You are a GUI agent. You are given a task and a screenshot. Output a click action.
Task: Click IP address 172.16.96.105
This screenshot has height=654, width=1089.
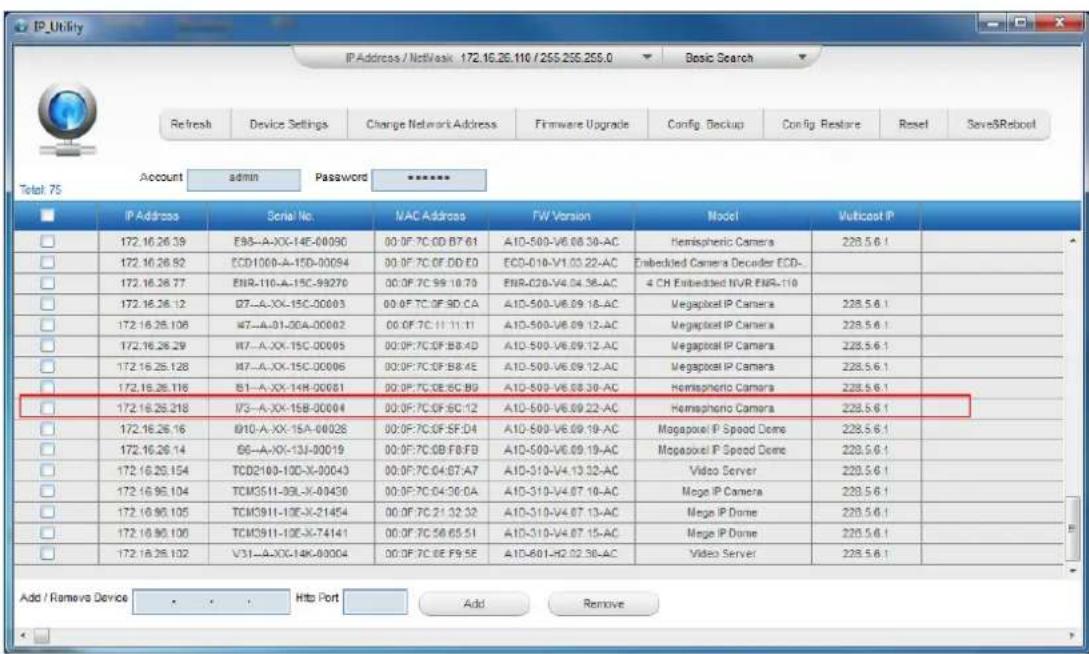point(152,512)
